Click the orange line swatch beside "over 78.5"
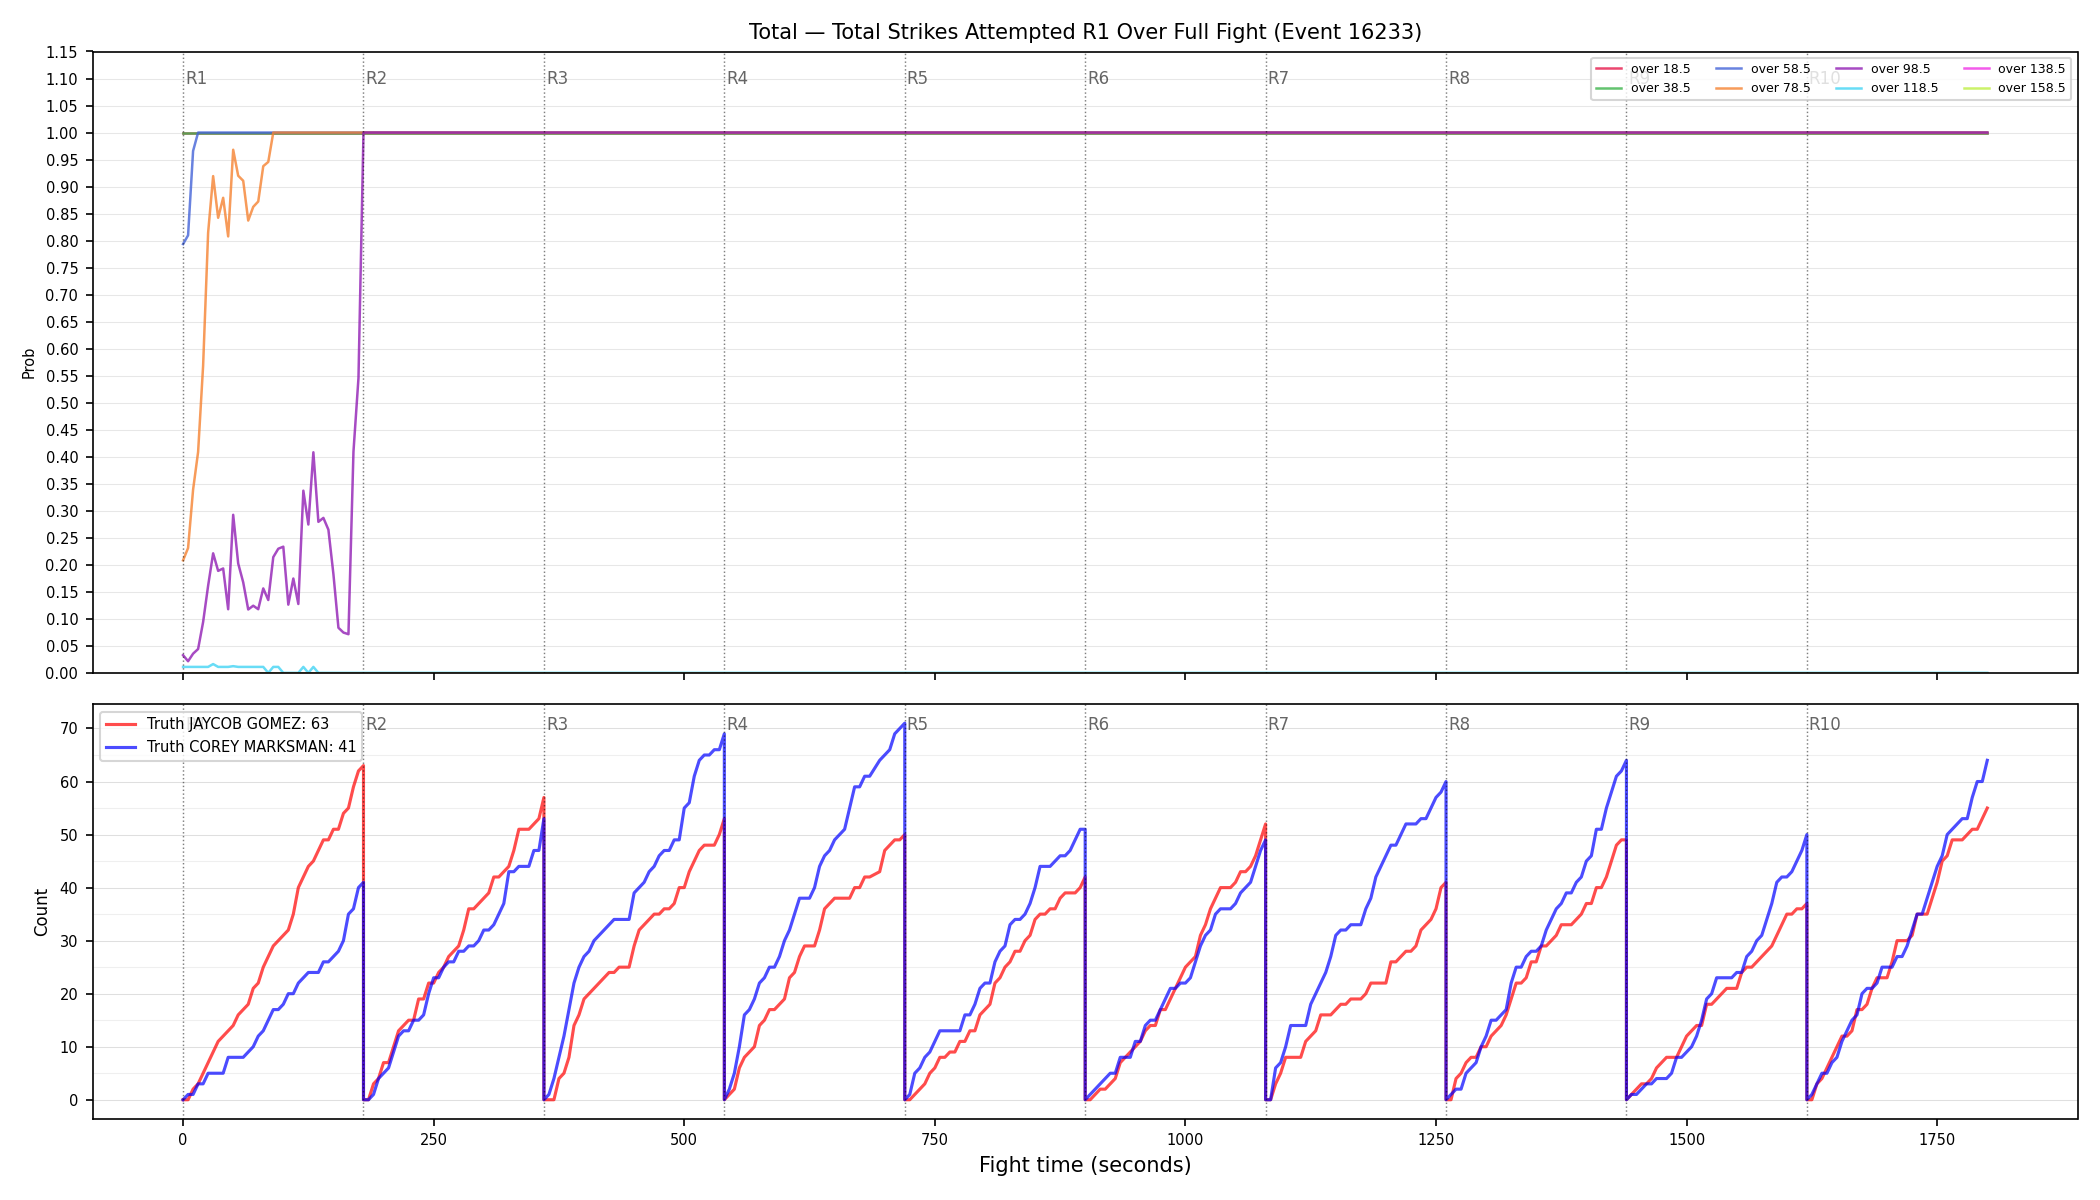Screen dimensions: 2100x1200 pos(1730,88)
